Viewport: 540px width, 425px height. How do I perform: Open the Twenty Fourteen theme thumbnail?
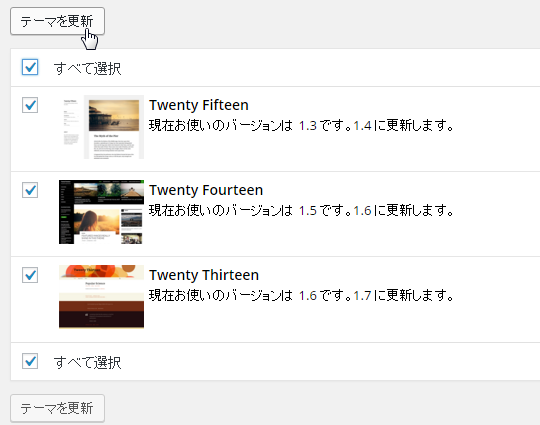(x=102, y=212)
